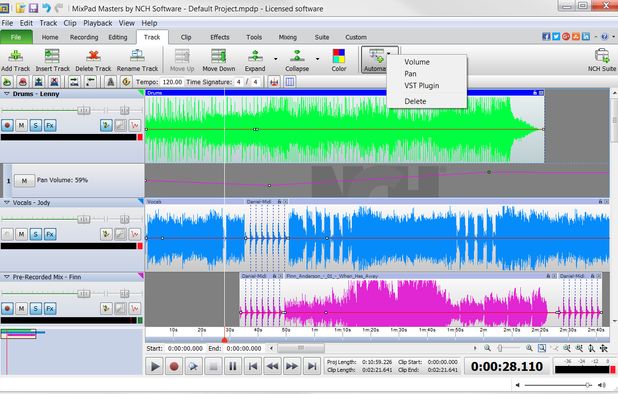The height and width of the screenshot is (394, 618).
Task: Click the red playhead marker on timeline ruler
Action: point(224,340)
